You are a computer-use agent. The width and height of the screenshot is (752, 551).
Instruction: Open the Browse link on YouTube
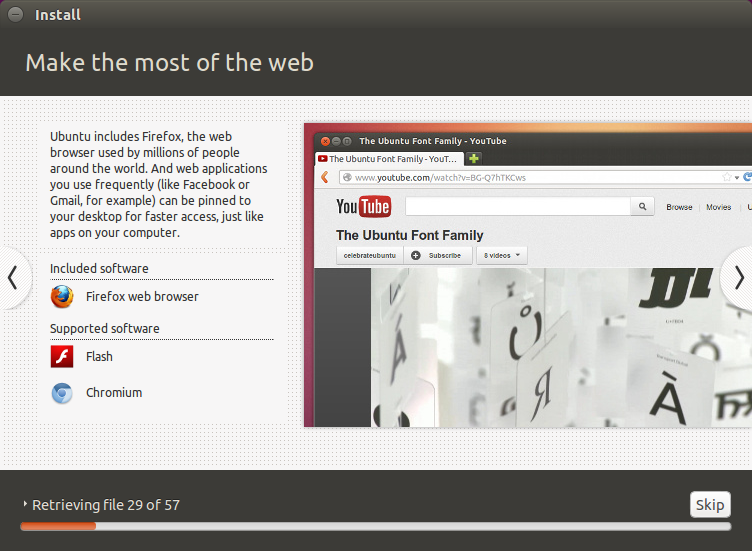(679, 207)
